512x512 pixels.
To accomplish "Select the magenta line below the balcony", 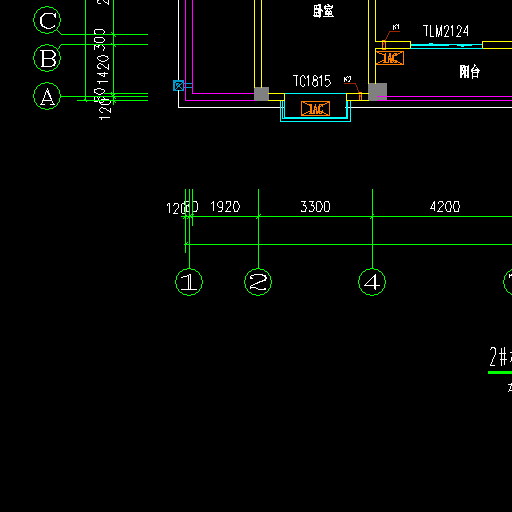I will click(x=444, y=98).
